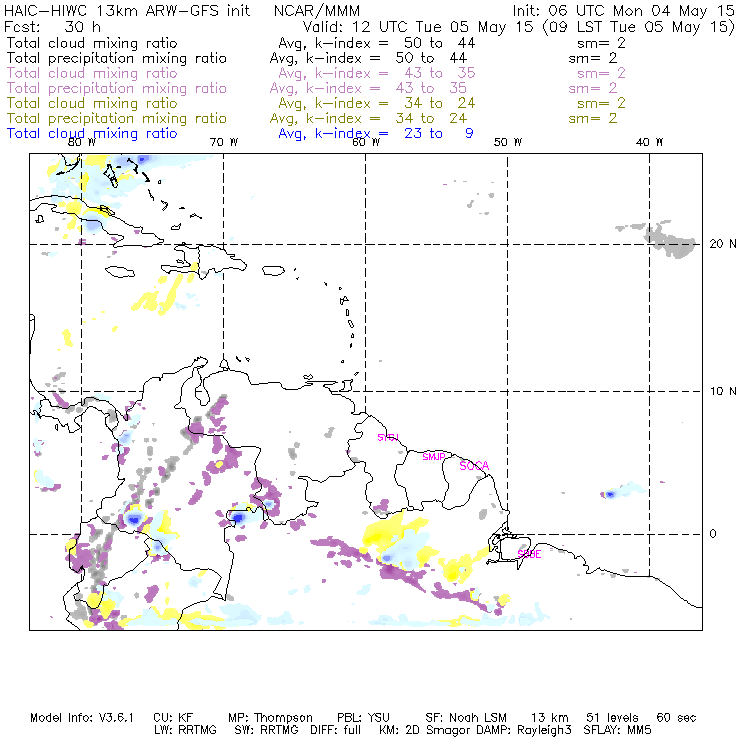
Task: Select the SMJP station label
Action: coord(434,456)
